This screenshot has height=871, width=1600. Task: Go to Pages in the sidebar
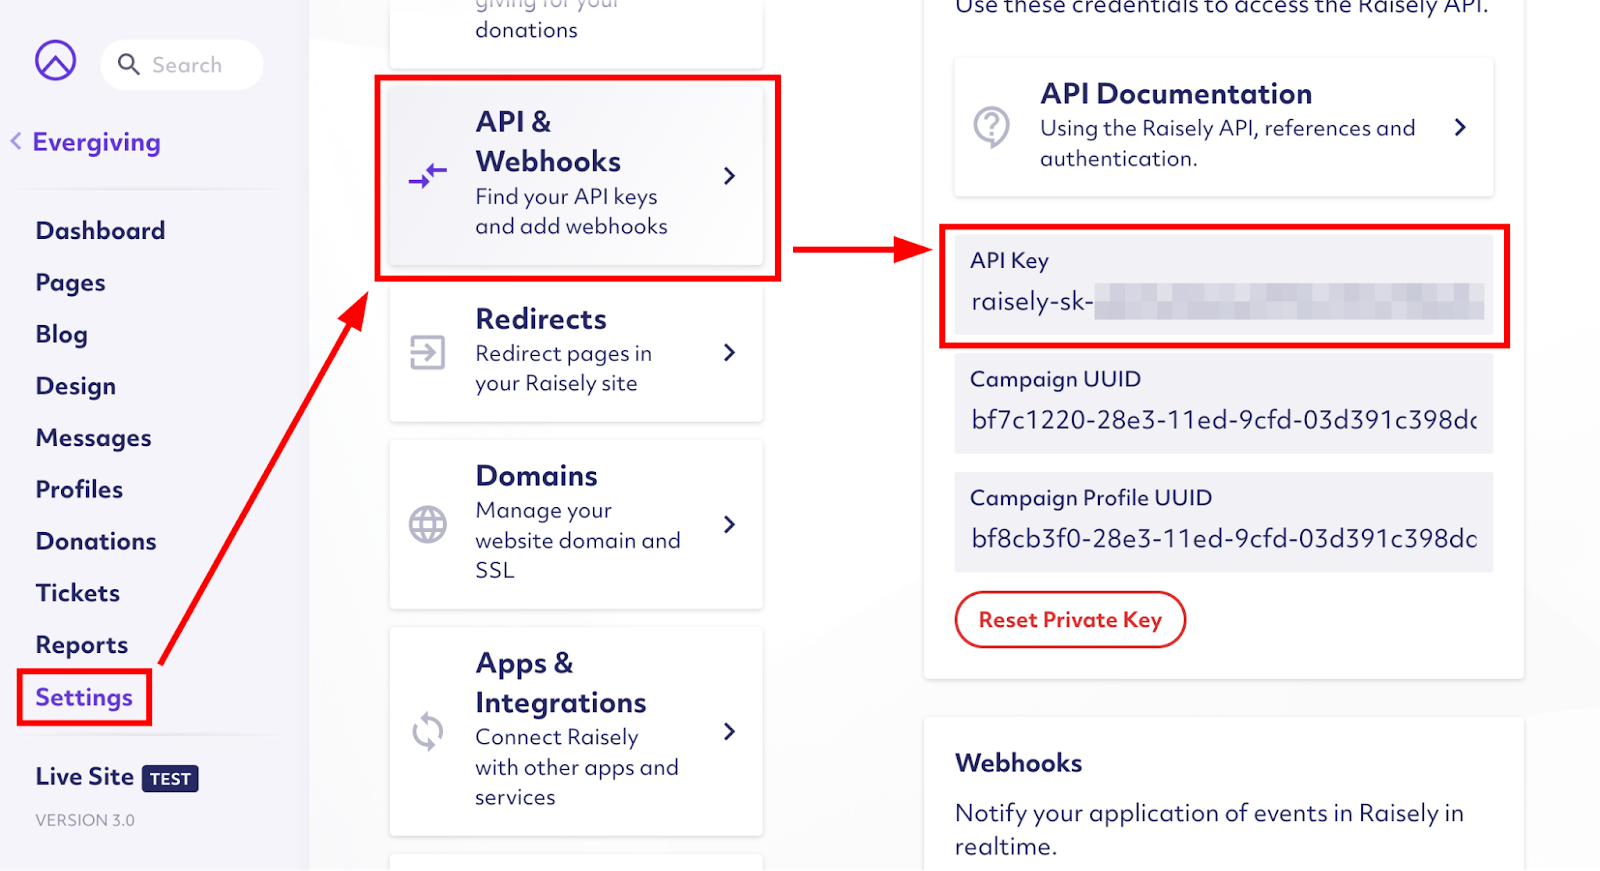(70, 283)
